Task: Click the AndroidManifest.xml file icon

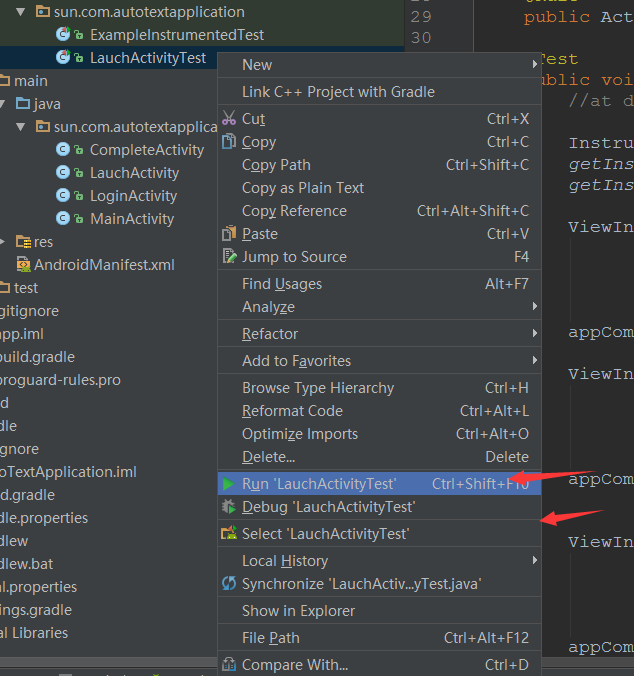Action: tap(23, 264)
